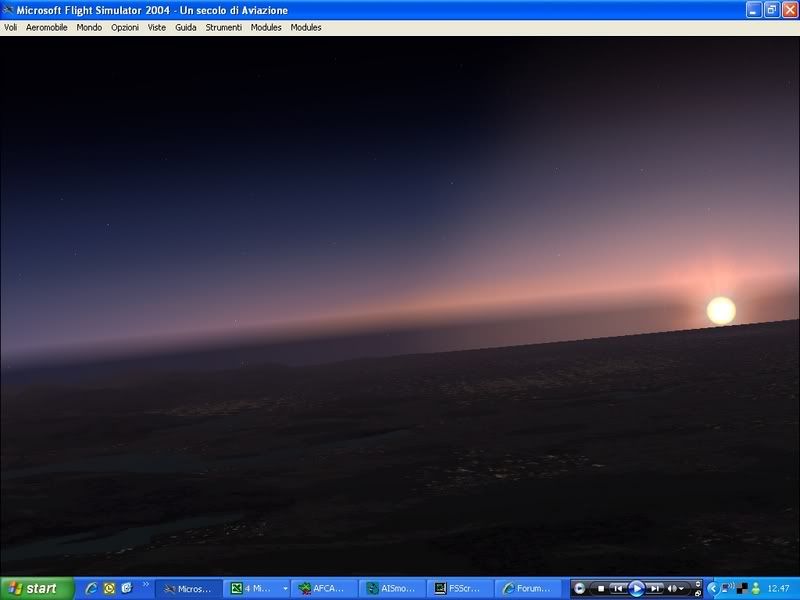
Task: Switch to the Micros... Flight Simulator taskbar button
Action: [189, 589]
